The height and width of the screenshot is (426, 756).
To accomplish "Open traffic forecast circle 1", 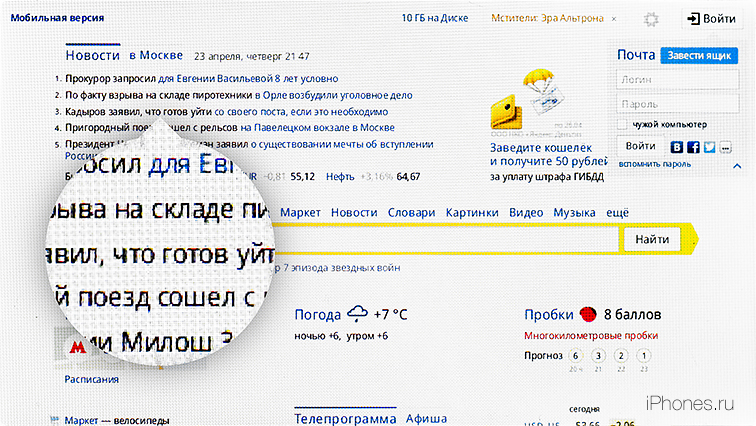I will [x=644, y=356].
